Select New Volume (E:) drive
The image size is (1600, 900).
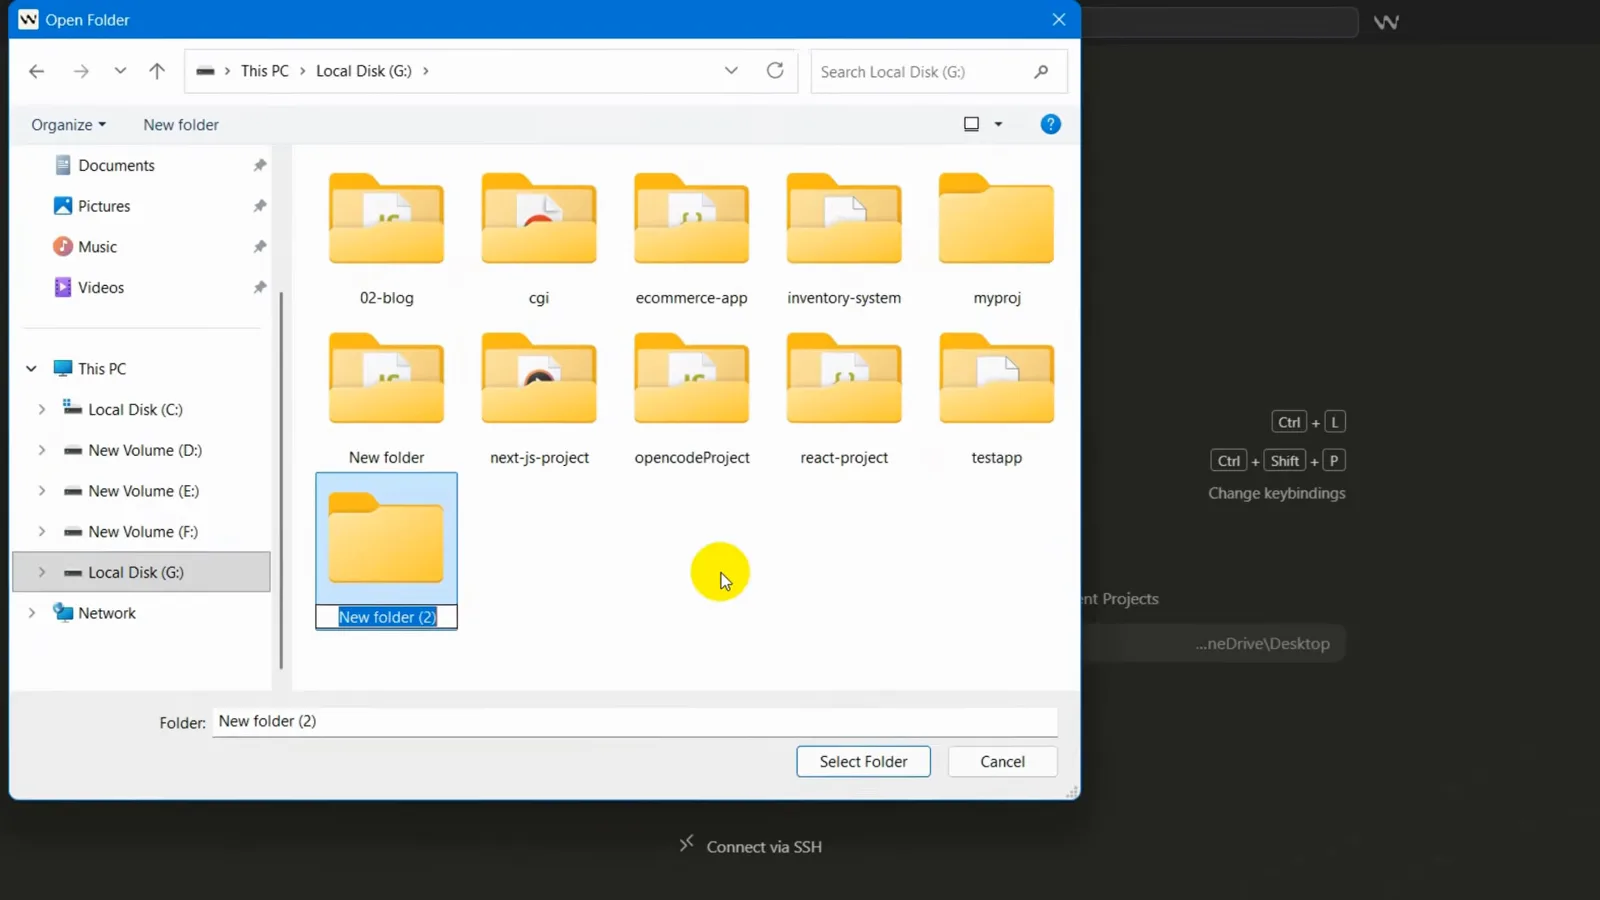(143, 491)
